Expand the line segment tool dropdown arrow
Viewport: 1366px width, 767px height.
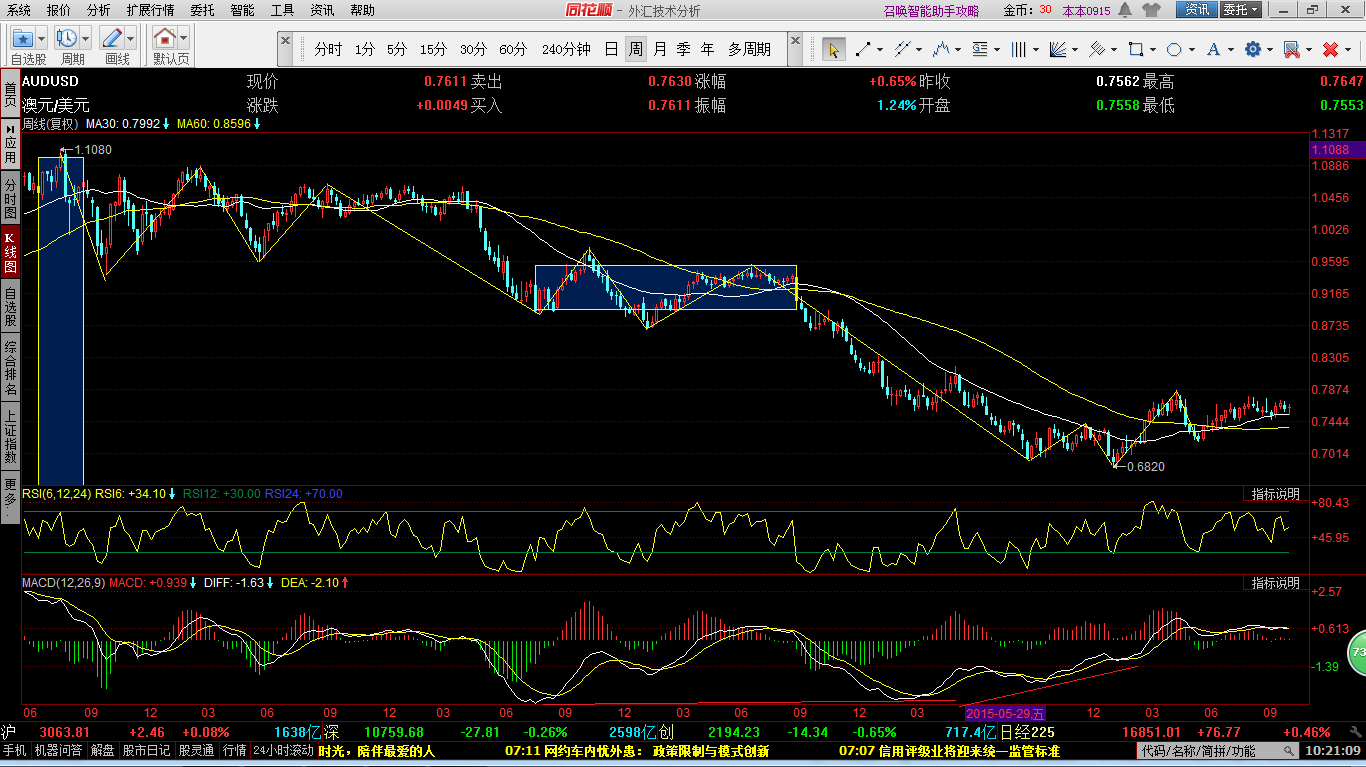(x=879, y=49)
